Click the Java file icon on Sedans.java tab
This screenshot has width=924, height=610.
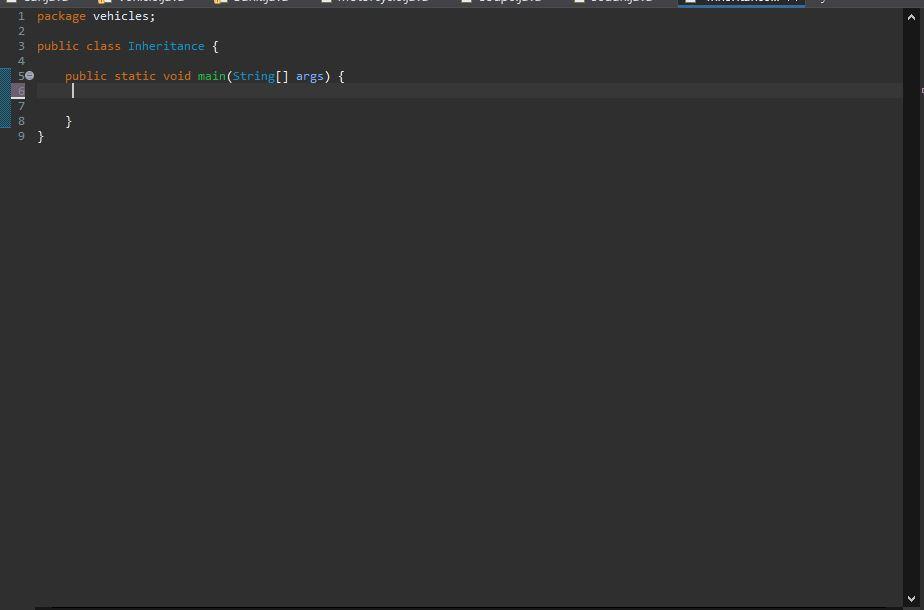tap(581, 2)
